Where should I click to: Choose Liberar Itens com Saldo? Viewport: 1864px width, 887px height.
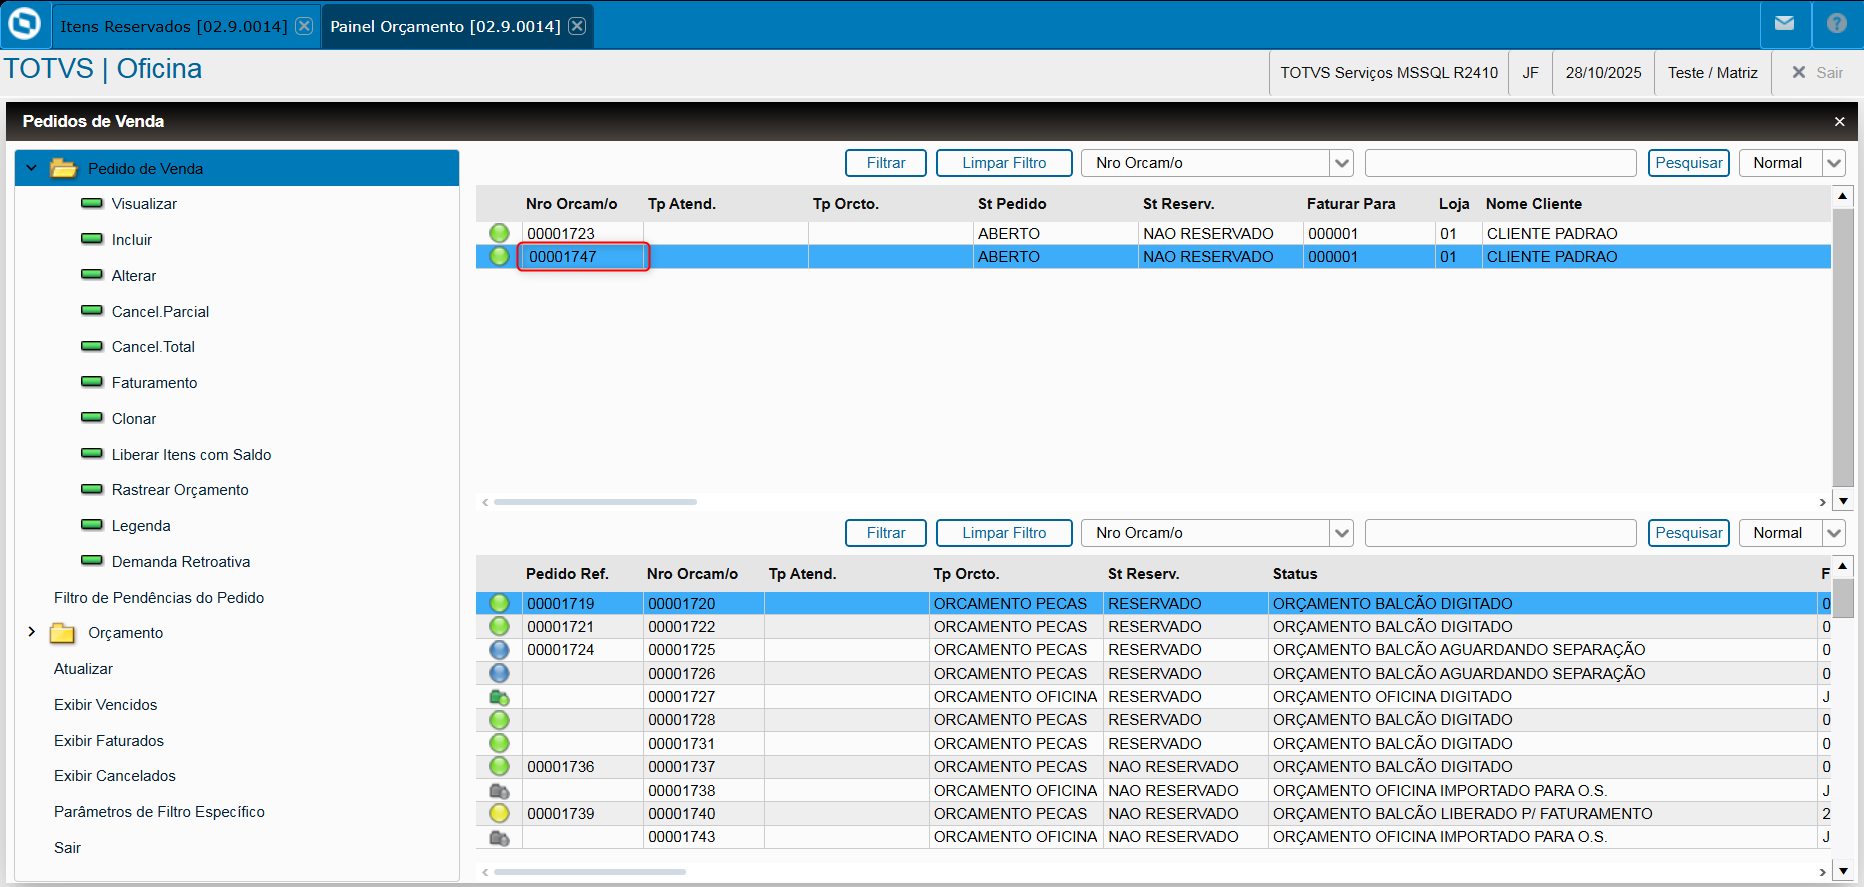click(x=191, y=455)
